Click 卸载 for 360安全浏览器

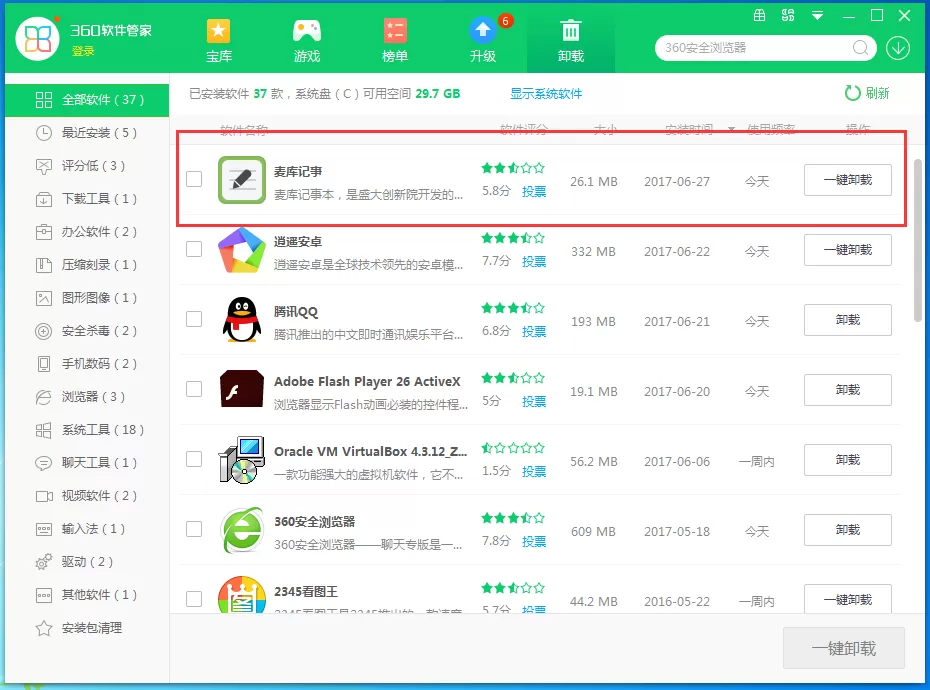(848, 530)
